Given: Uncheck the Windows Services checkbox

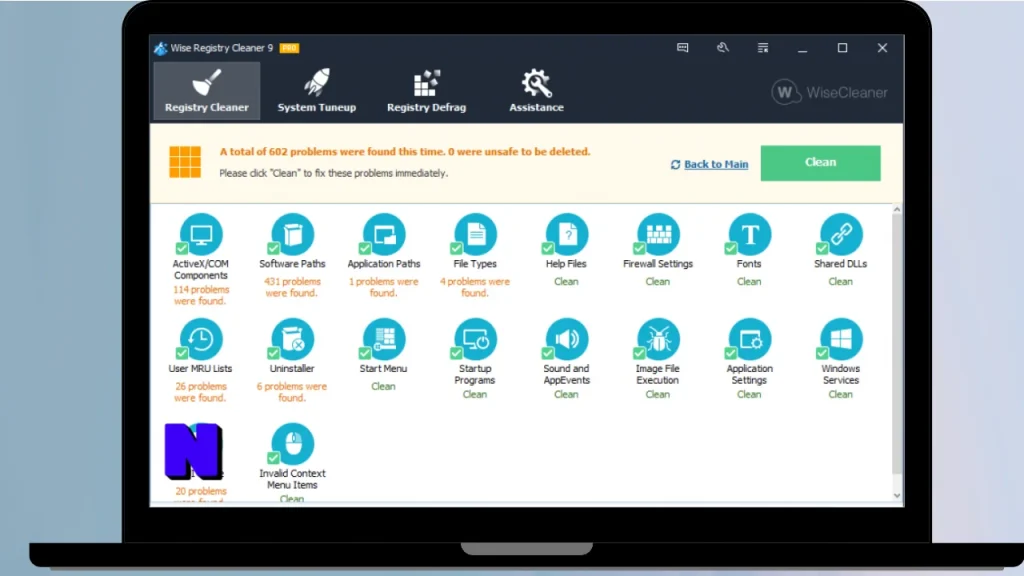Looking at the screenshot, I should pos(822,353).
